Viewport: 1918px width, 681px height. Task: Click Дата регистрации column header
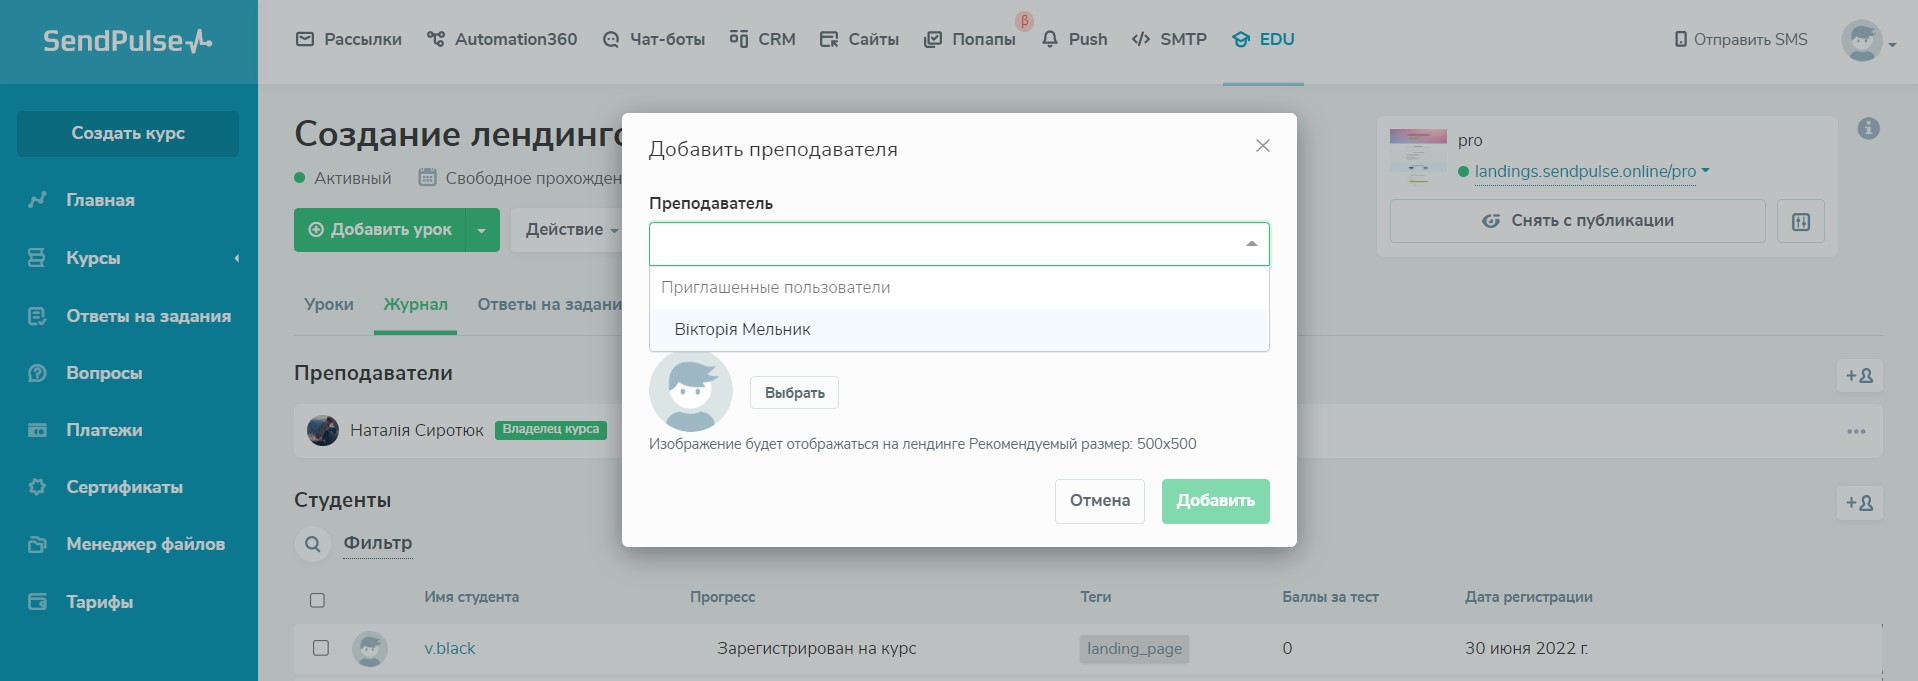[x=1529, y=597]
